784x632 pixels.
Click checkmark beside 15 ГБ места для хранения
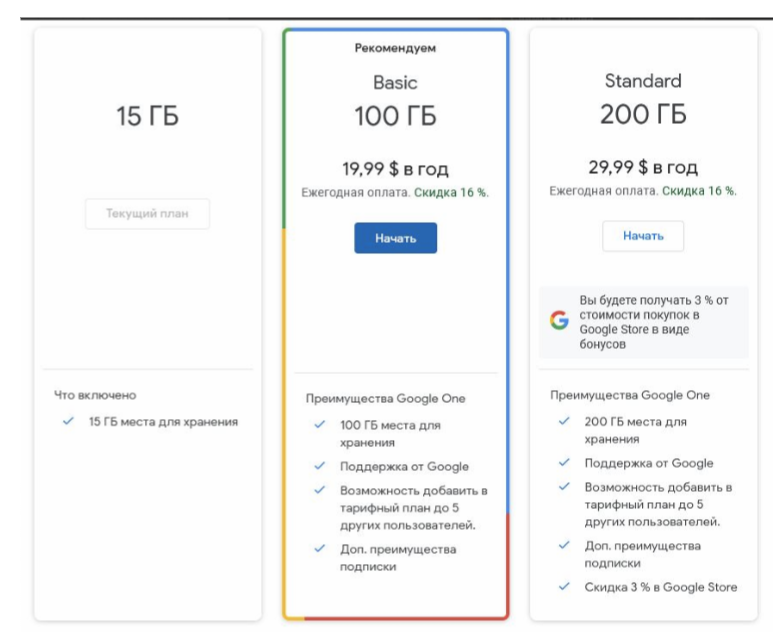[x=68, y=421]
